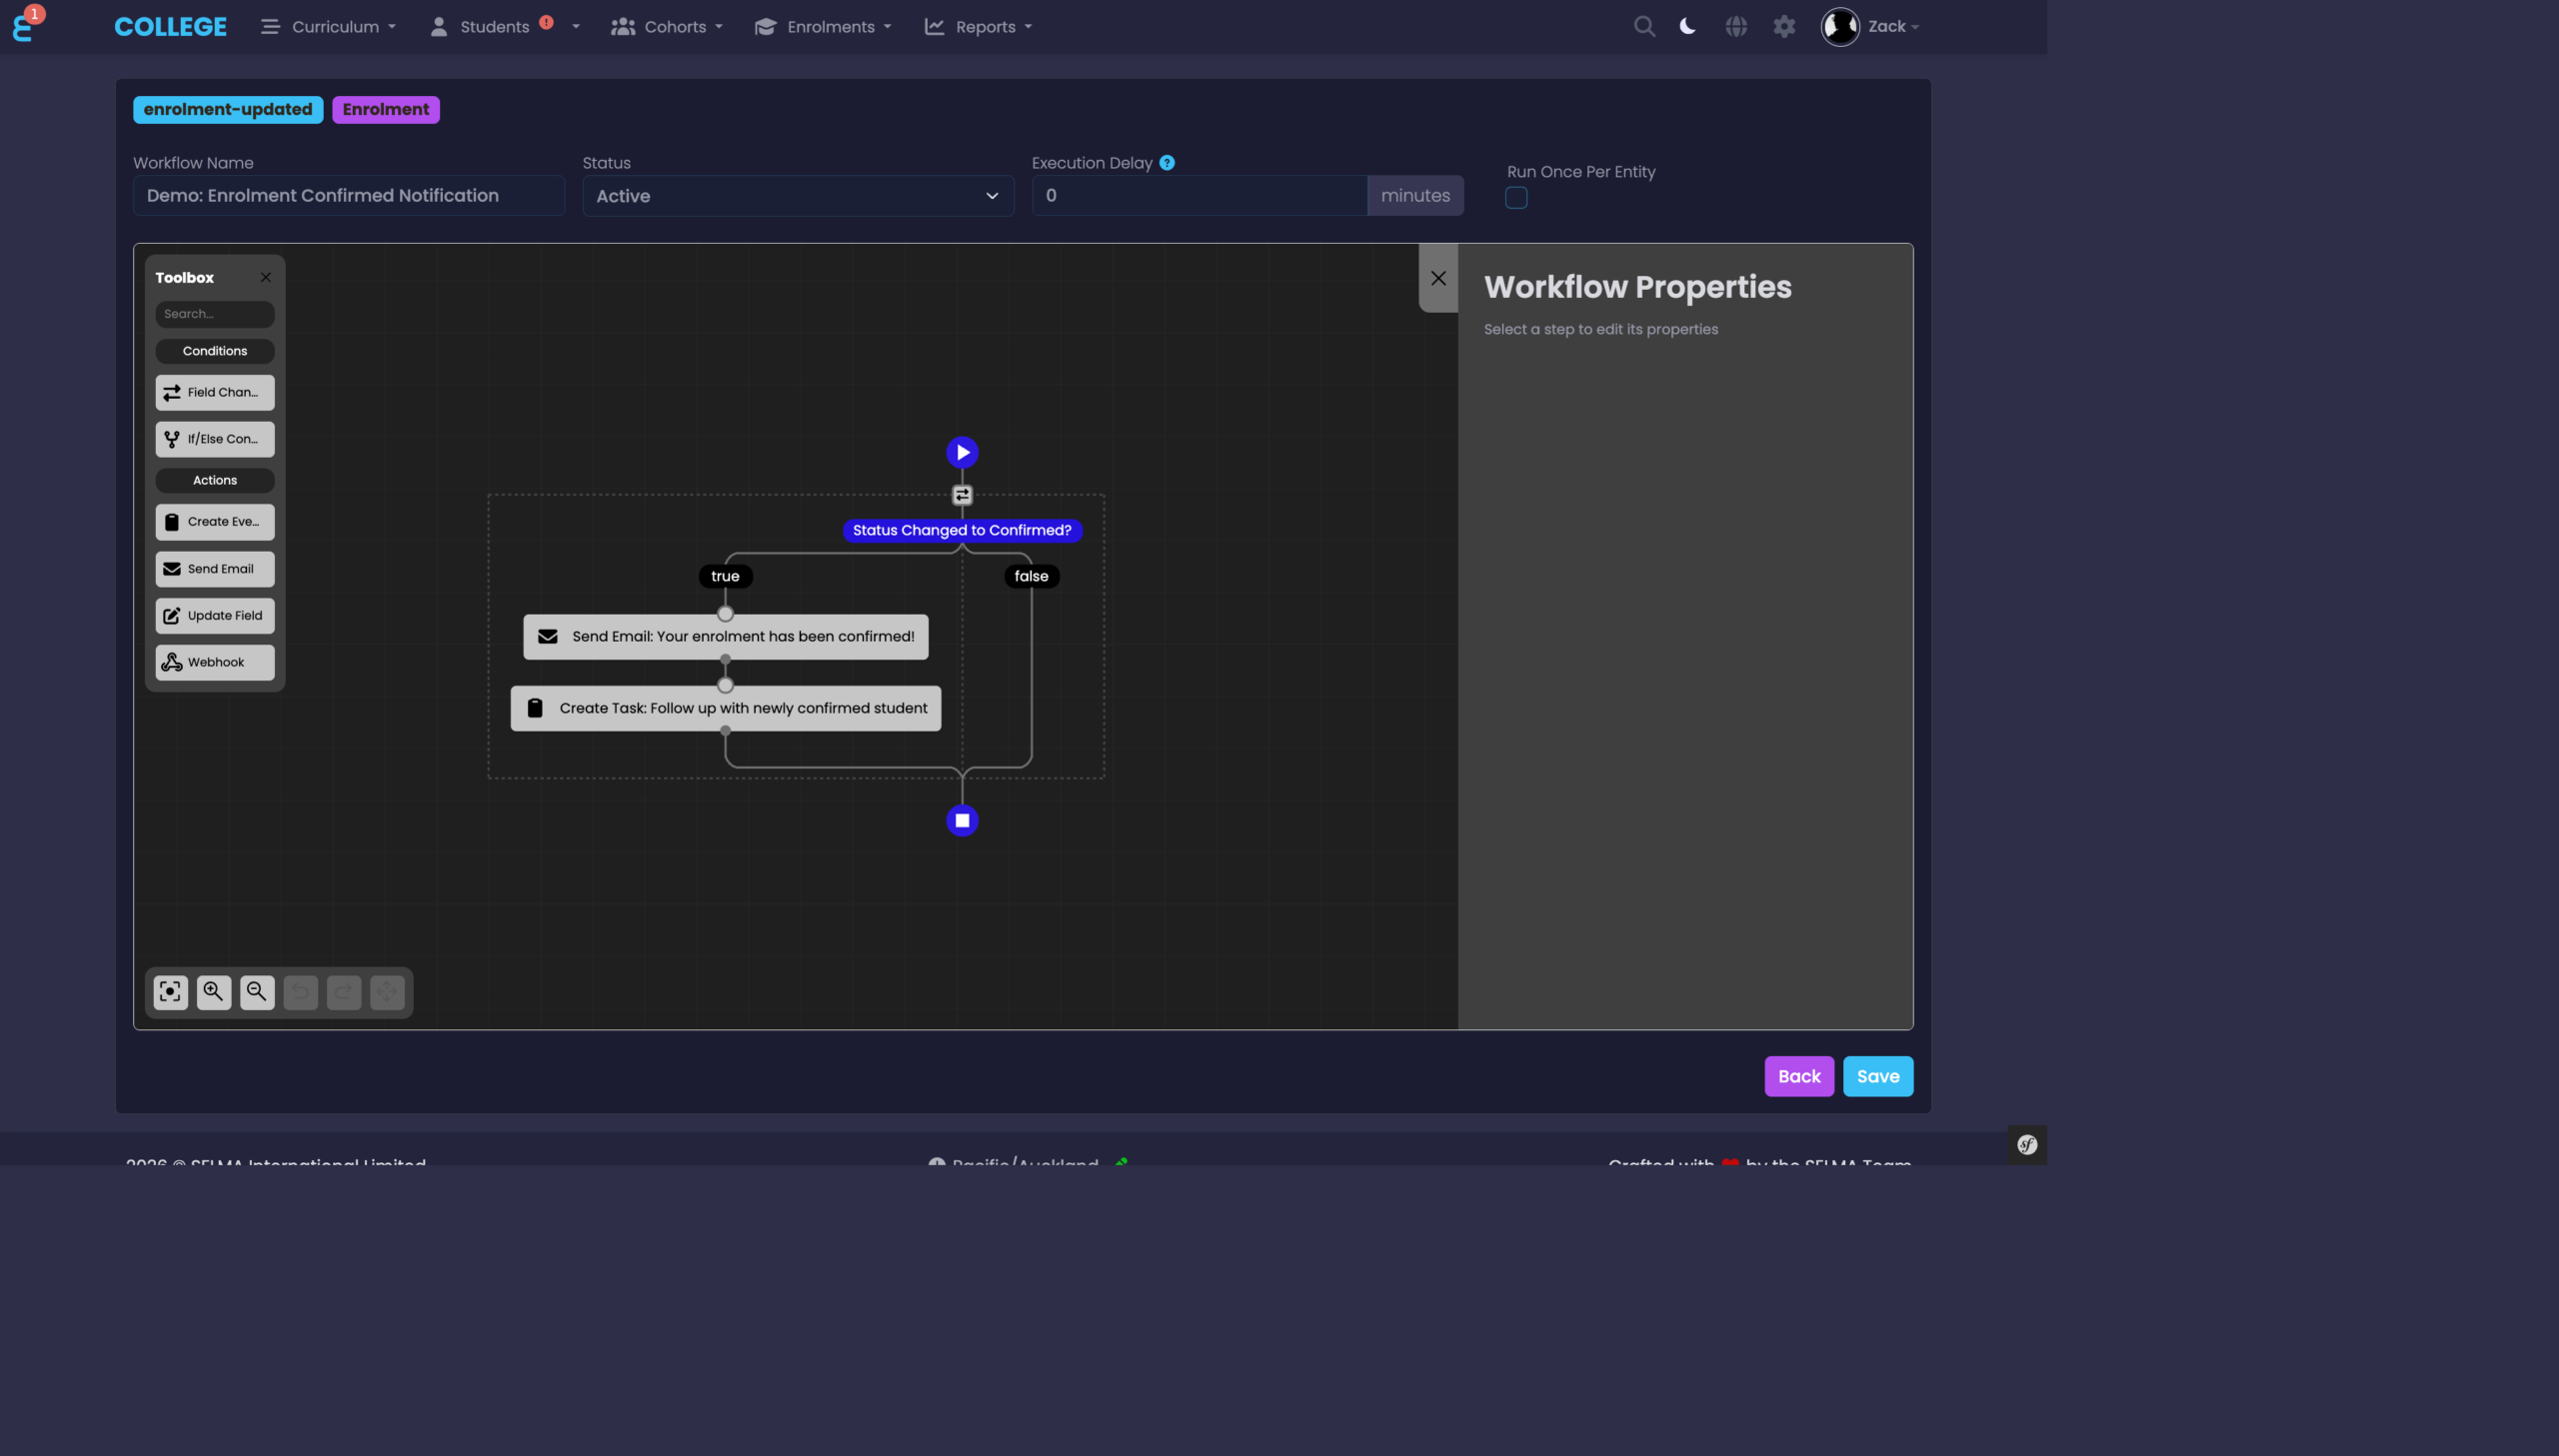
Task: Open the Enrolments menu
Action: pos(822,26)
